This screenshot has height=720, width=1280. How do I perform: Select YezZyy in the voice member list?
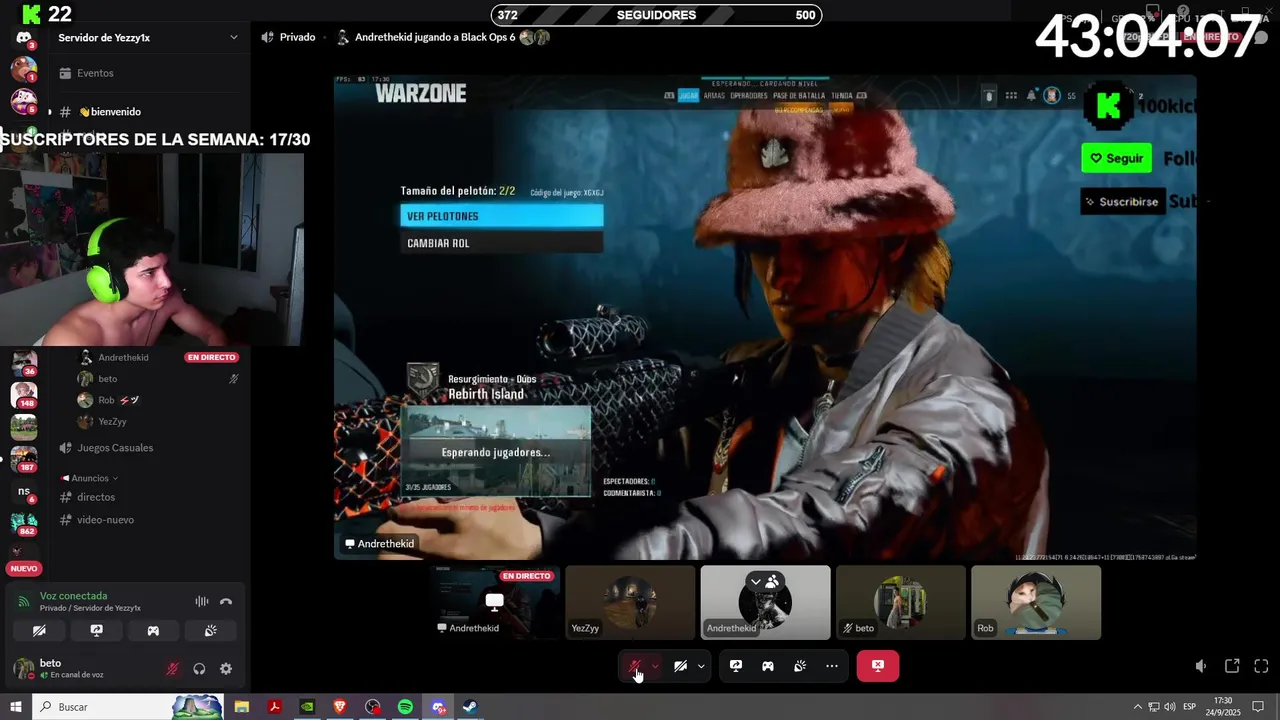(158, 422)
